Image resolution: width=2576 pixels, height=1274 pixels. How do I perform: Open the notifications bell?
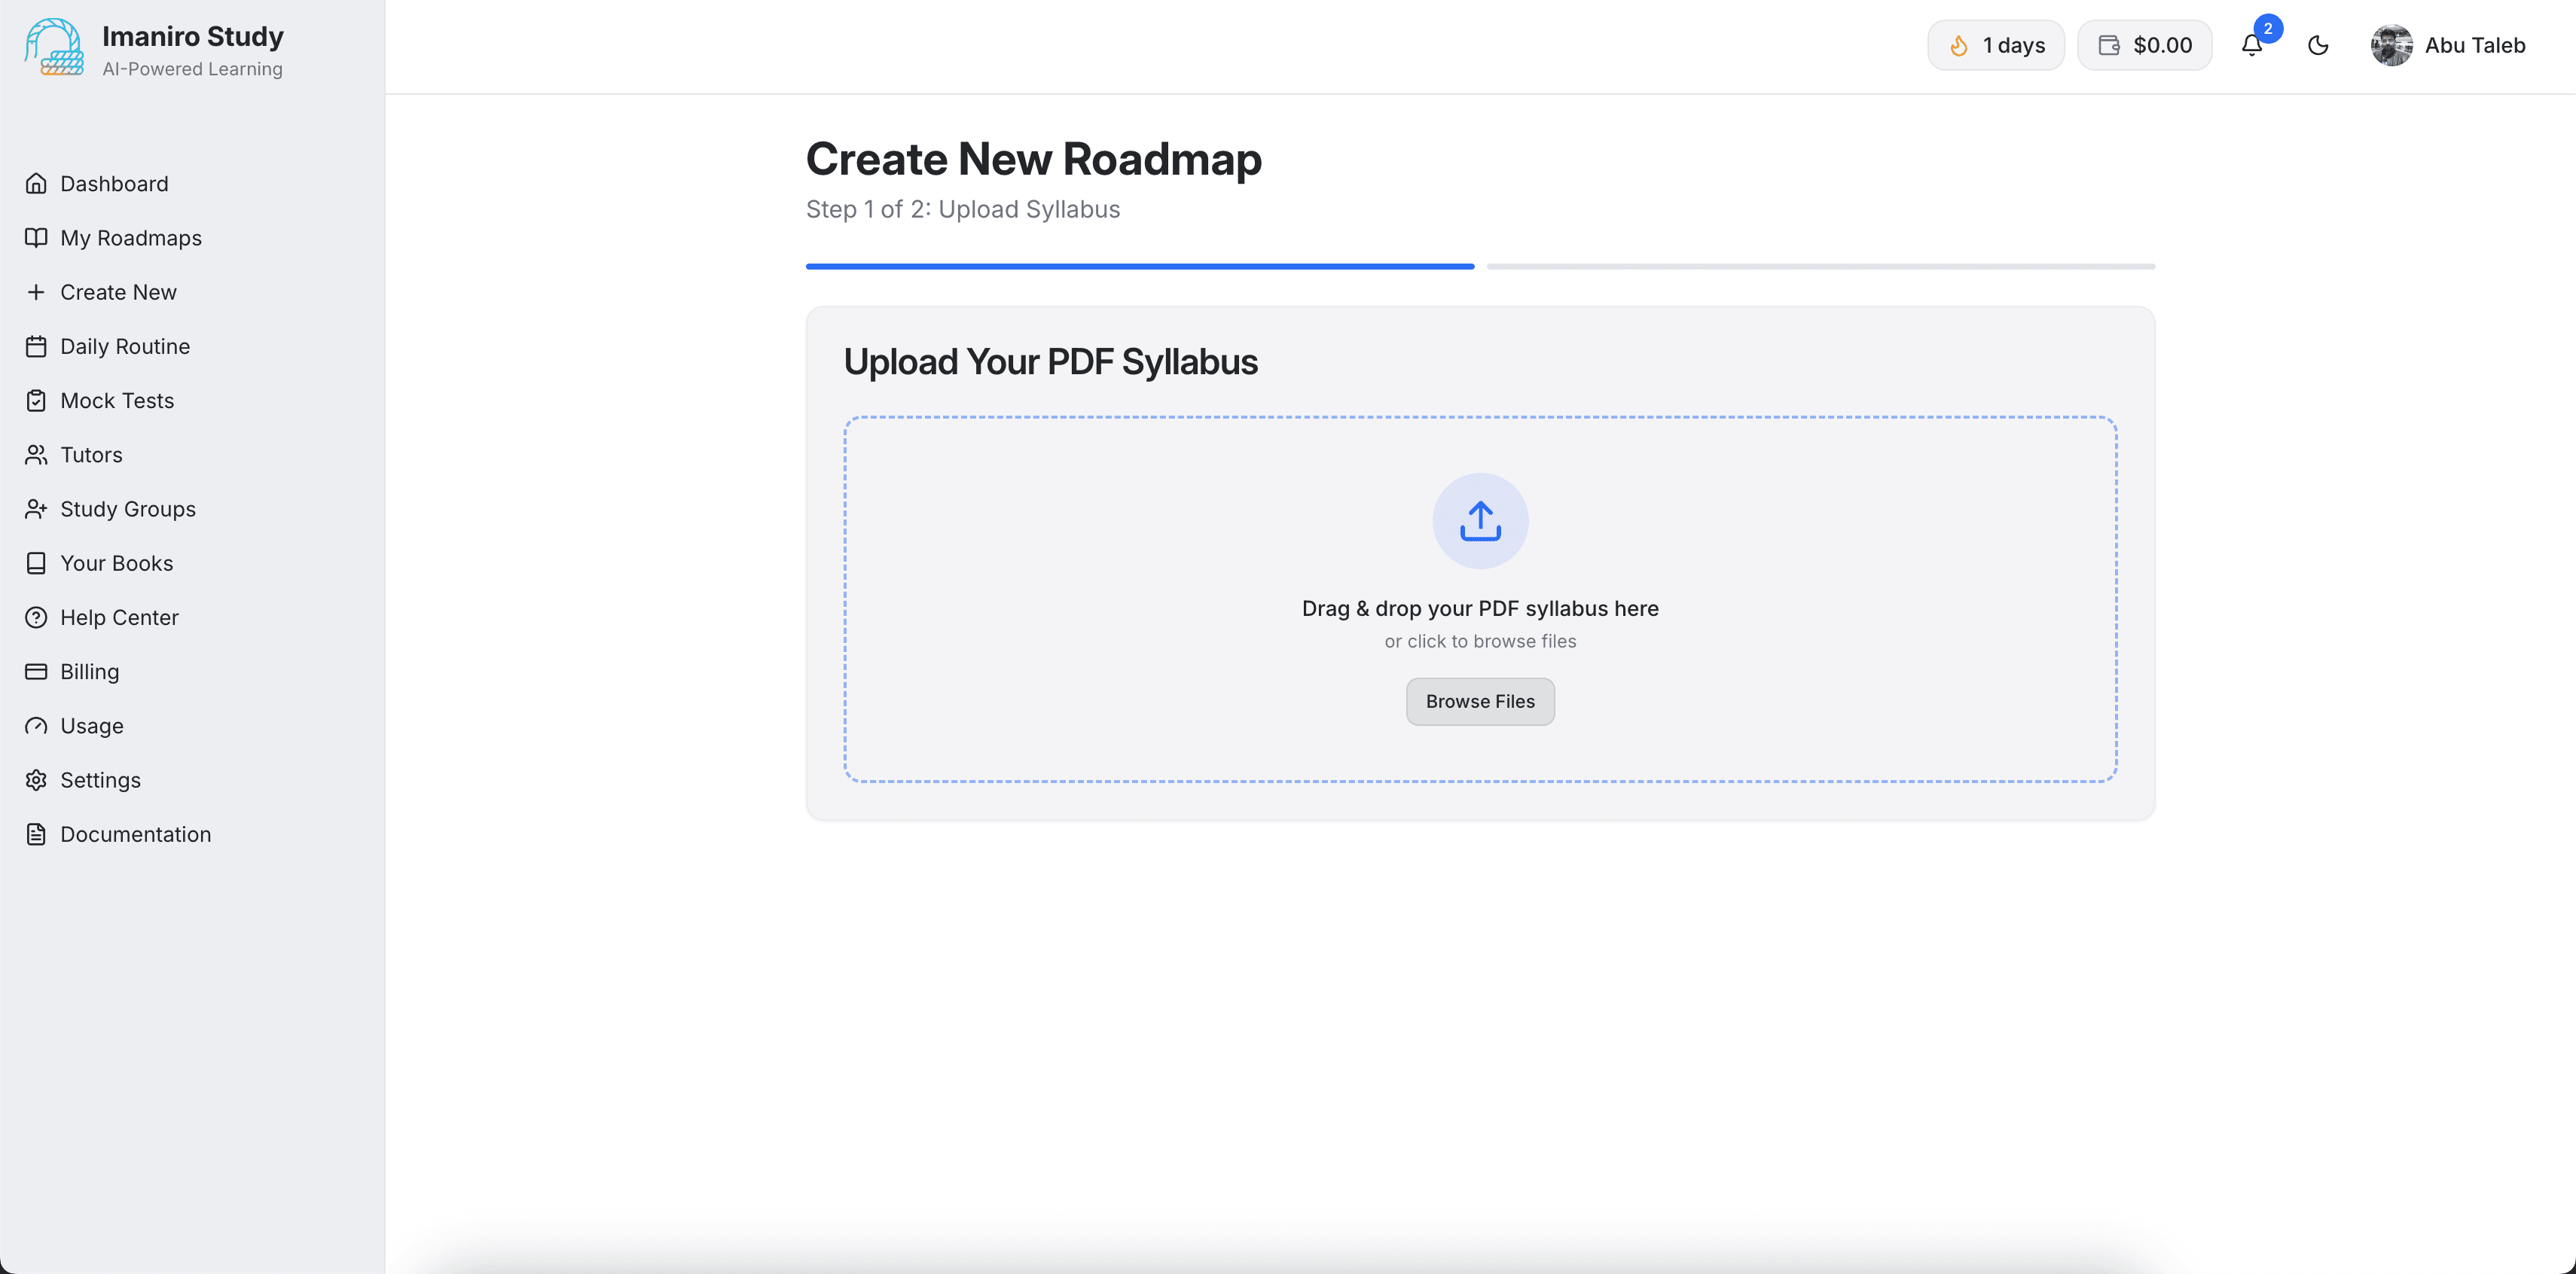pos(2251,45)
